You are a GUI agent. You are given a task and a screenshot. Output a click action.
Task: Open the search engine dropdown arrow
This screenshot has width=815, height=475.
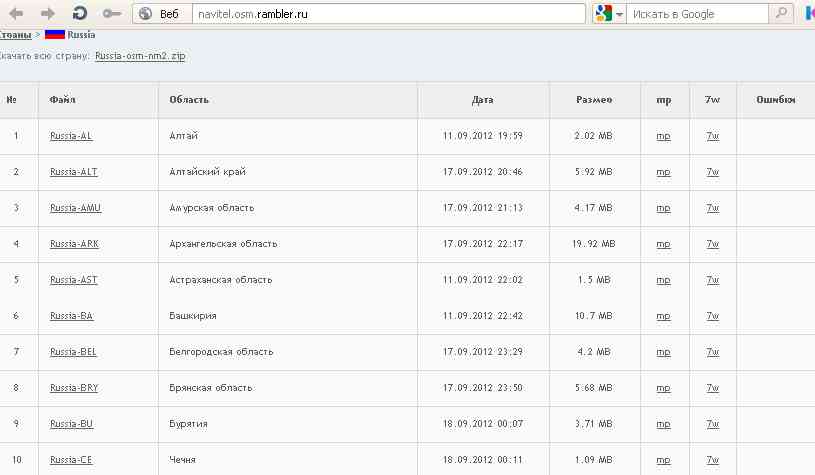pos(619,15)
